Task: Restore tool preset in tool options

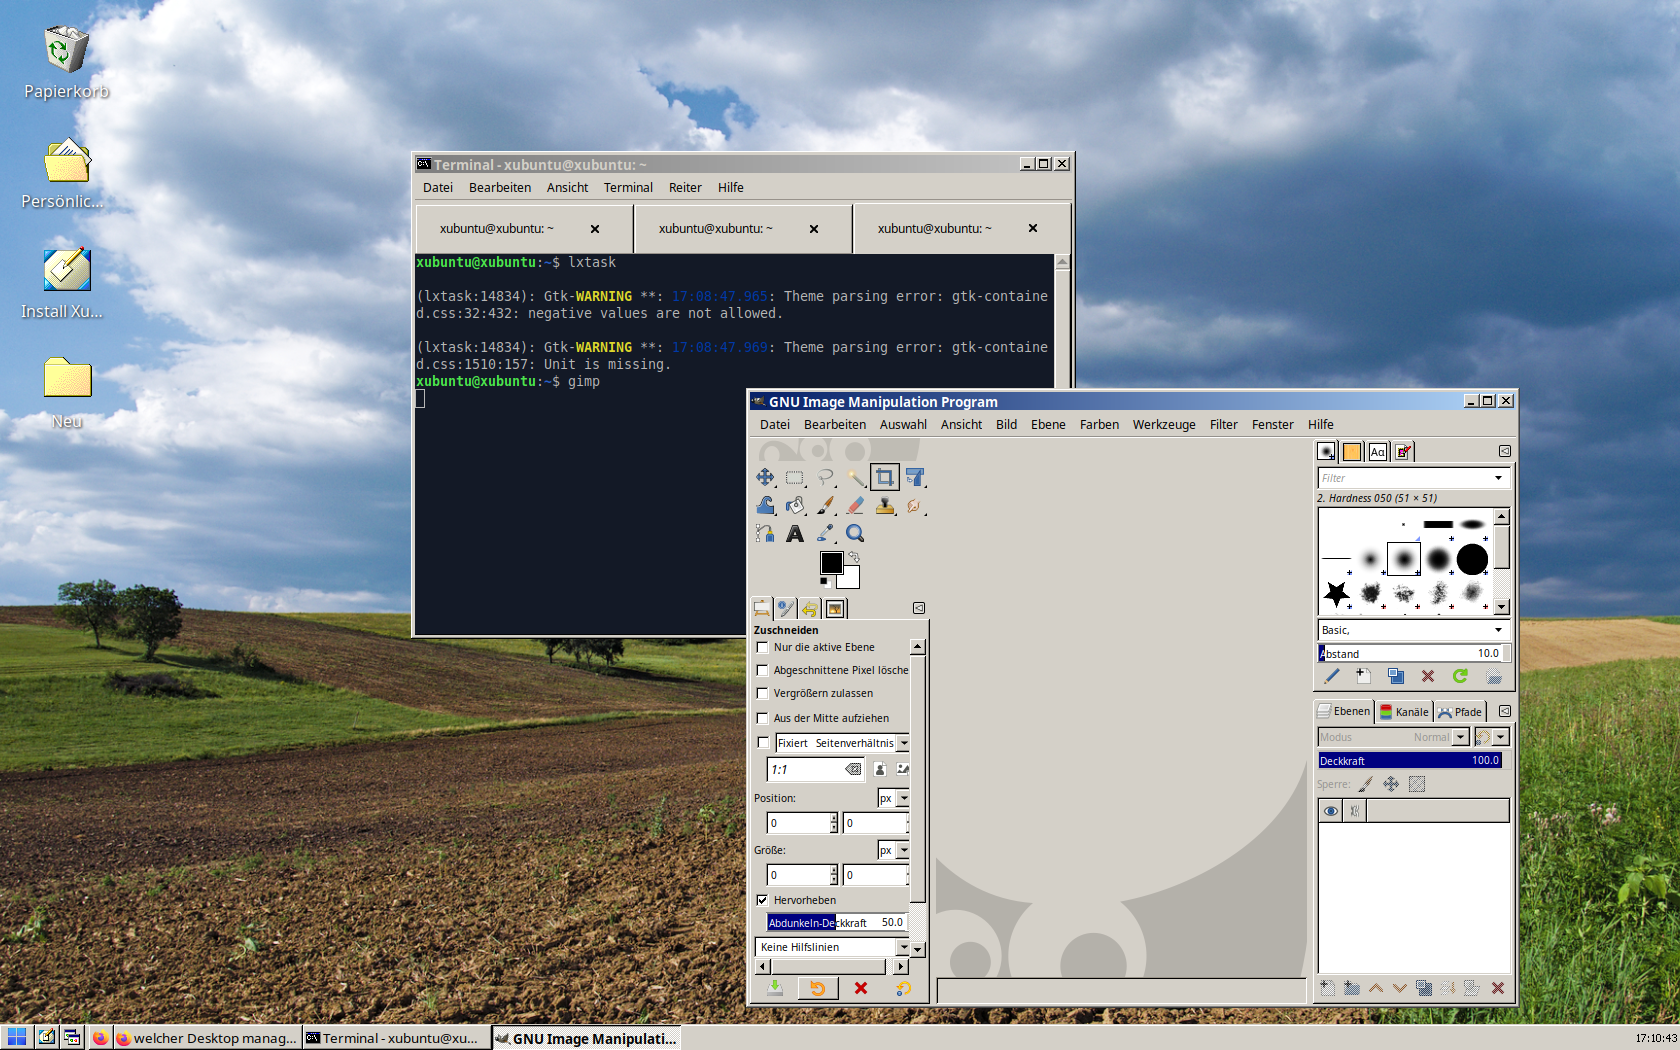Action: click(x=818, y=988)
